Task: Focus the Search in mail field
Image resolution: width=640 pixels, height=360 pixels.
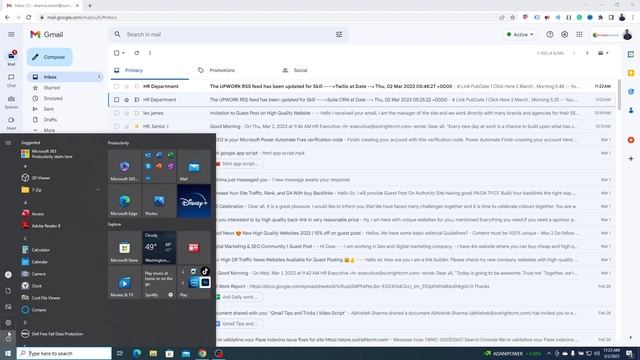Action: (229, 35)
